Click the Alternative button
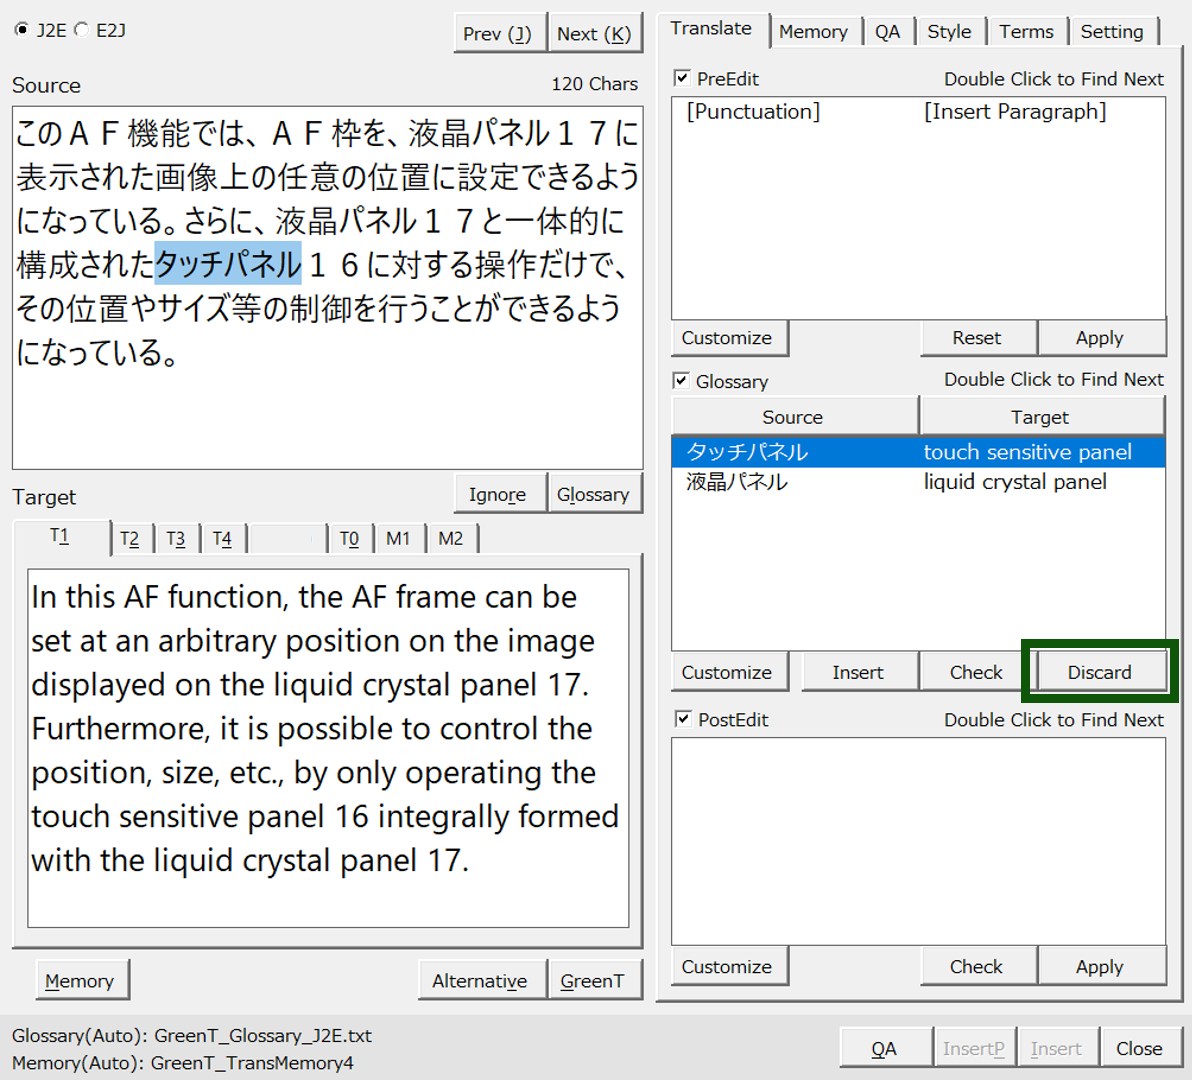The width and height of the screenshot is (1192, 1080). click(x=480, y=981)
